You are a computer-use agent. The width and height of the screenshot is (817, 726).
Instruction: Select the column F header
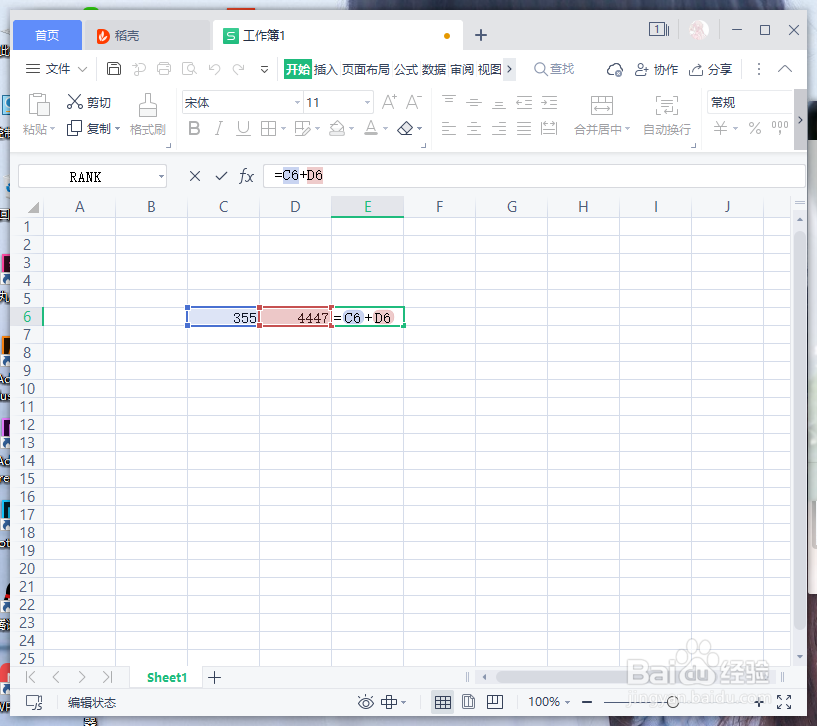coord(439,207)
